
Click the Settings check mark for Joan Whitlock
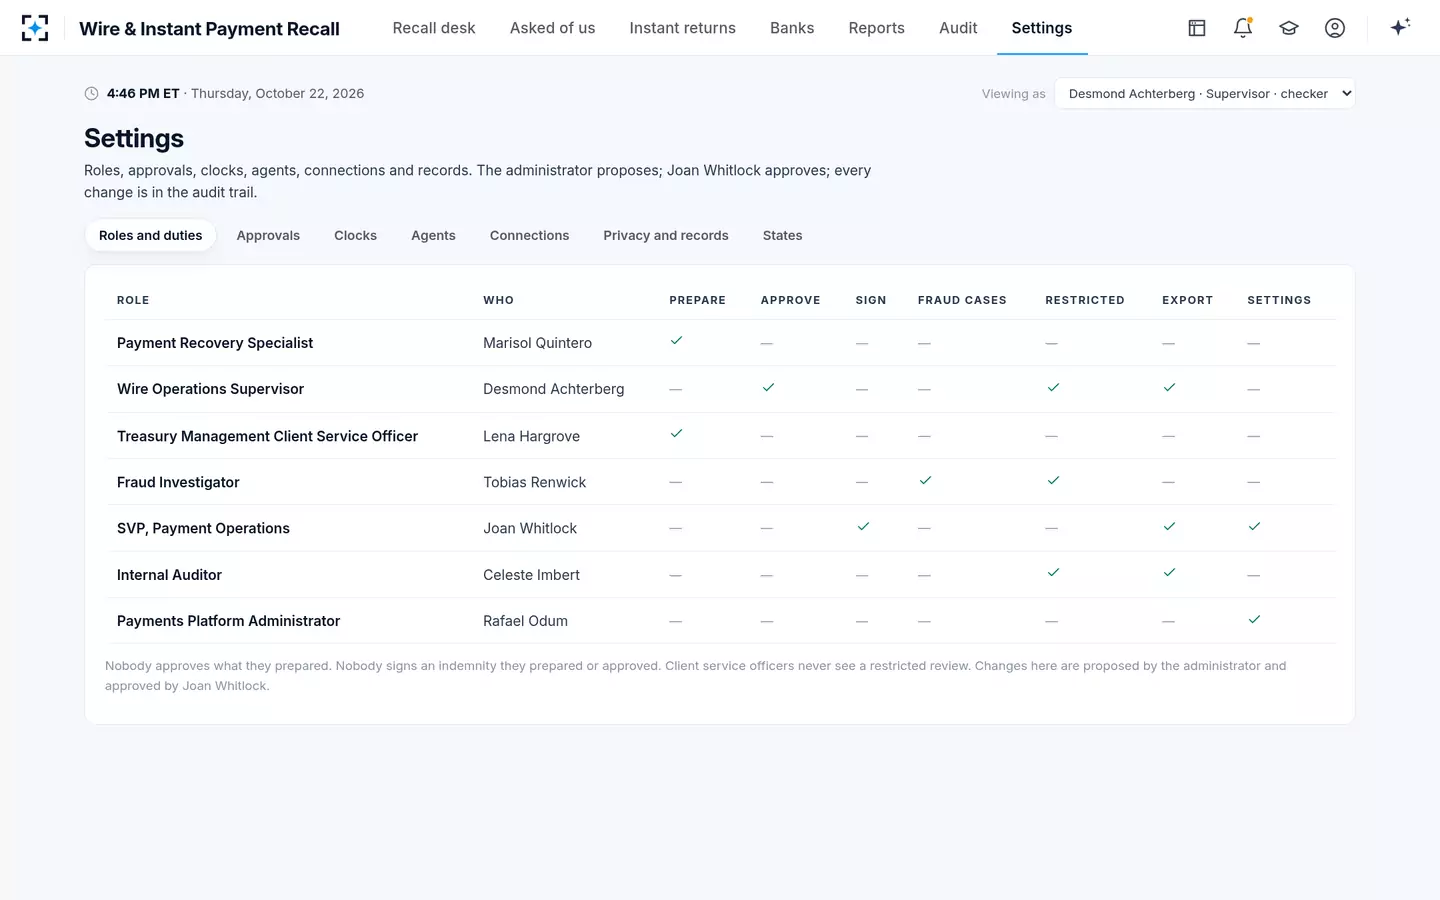click(1254, 527)
